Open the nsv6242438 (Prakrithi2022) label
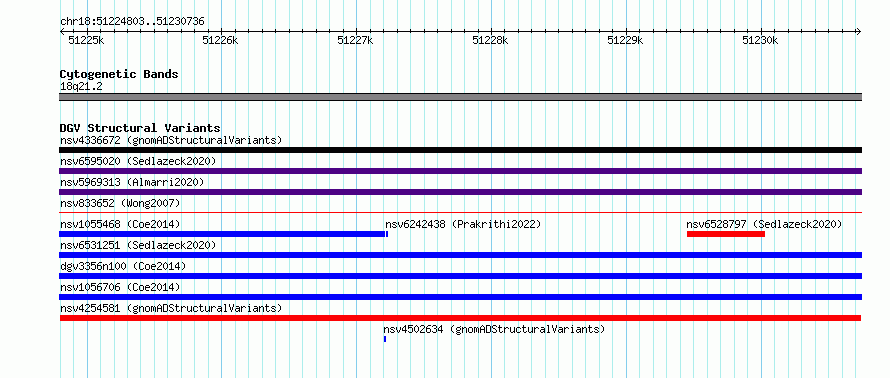Screen dimensions: 890x378 click(x=463, y=224)
